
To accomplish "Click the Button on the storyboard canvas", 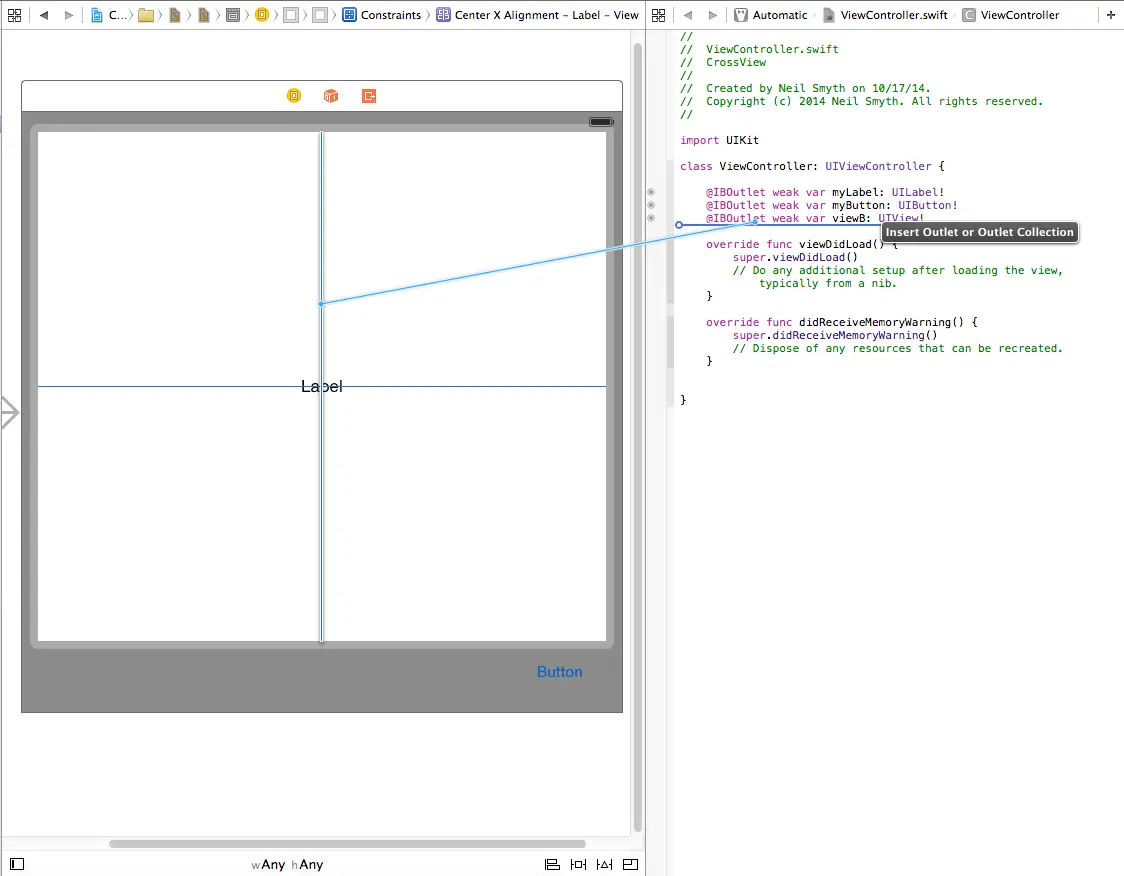I will point(559,672).
